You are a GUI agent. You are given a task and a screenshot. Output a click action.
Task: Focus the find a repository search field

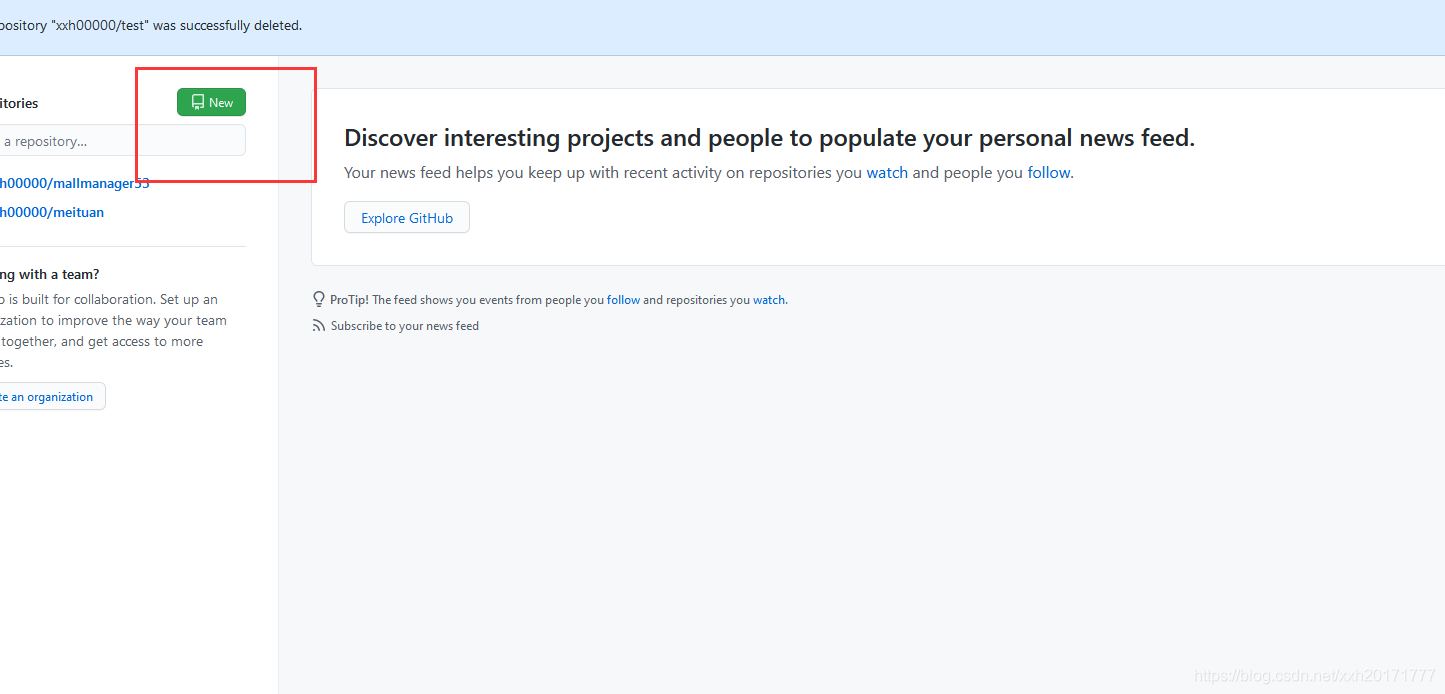pyautogui.click(x=122, y=141)
